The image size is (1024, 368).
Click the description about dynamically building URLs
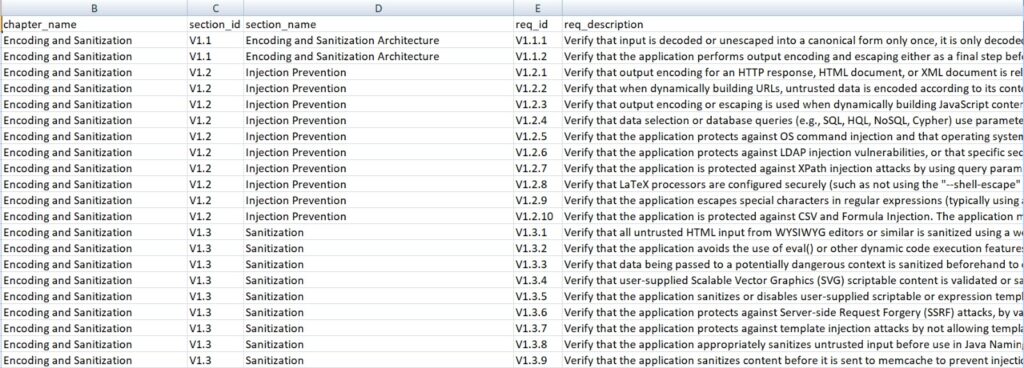coord(793,88)
